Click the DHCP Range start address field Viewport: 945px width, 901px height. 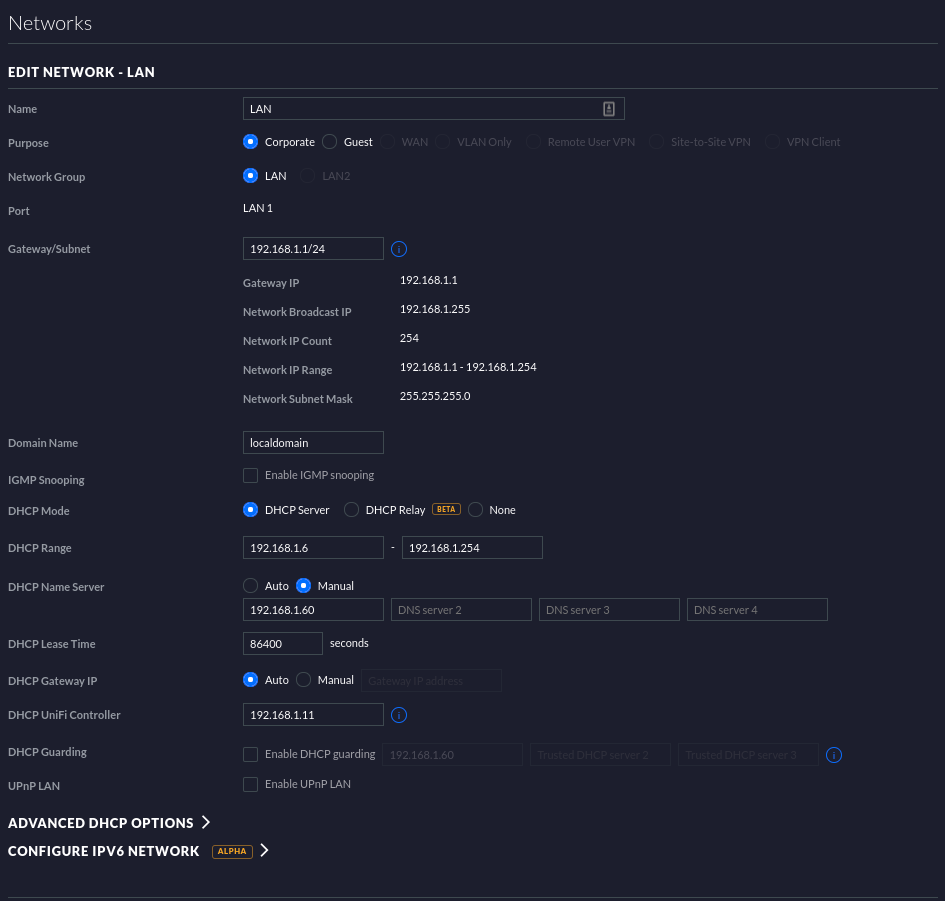coord(313,548)
